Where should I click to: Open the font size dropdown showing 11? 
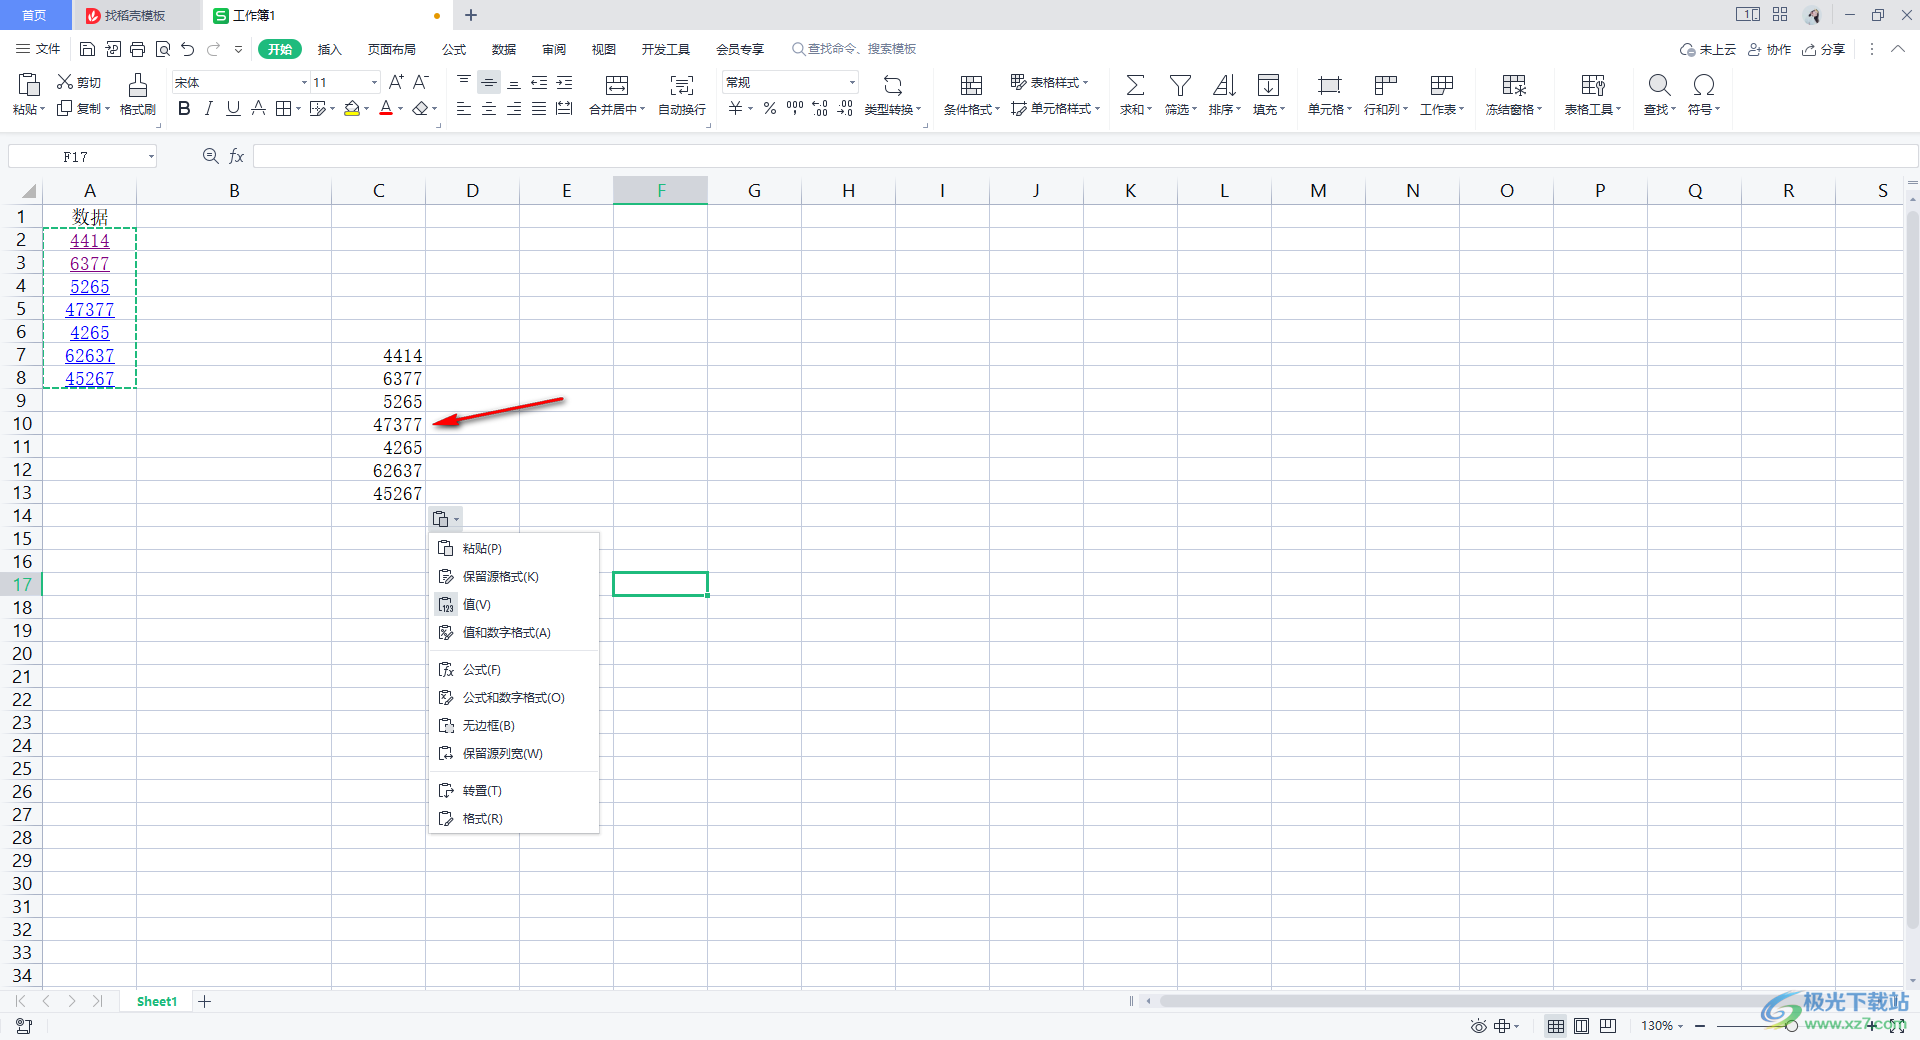(x=375, y=82)
